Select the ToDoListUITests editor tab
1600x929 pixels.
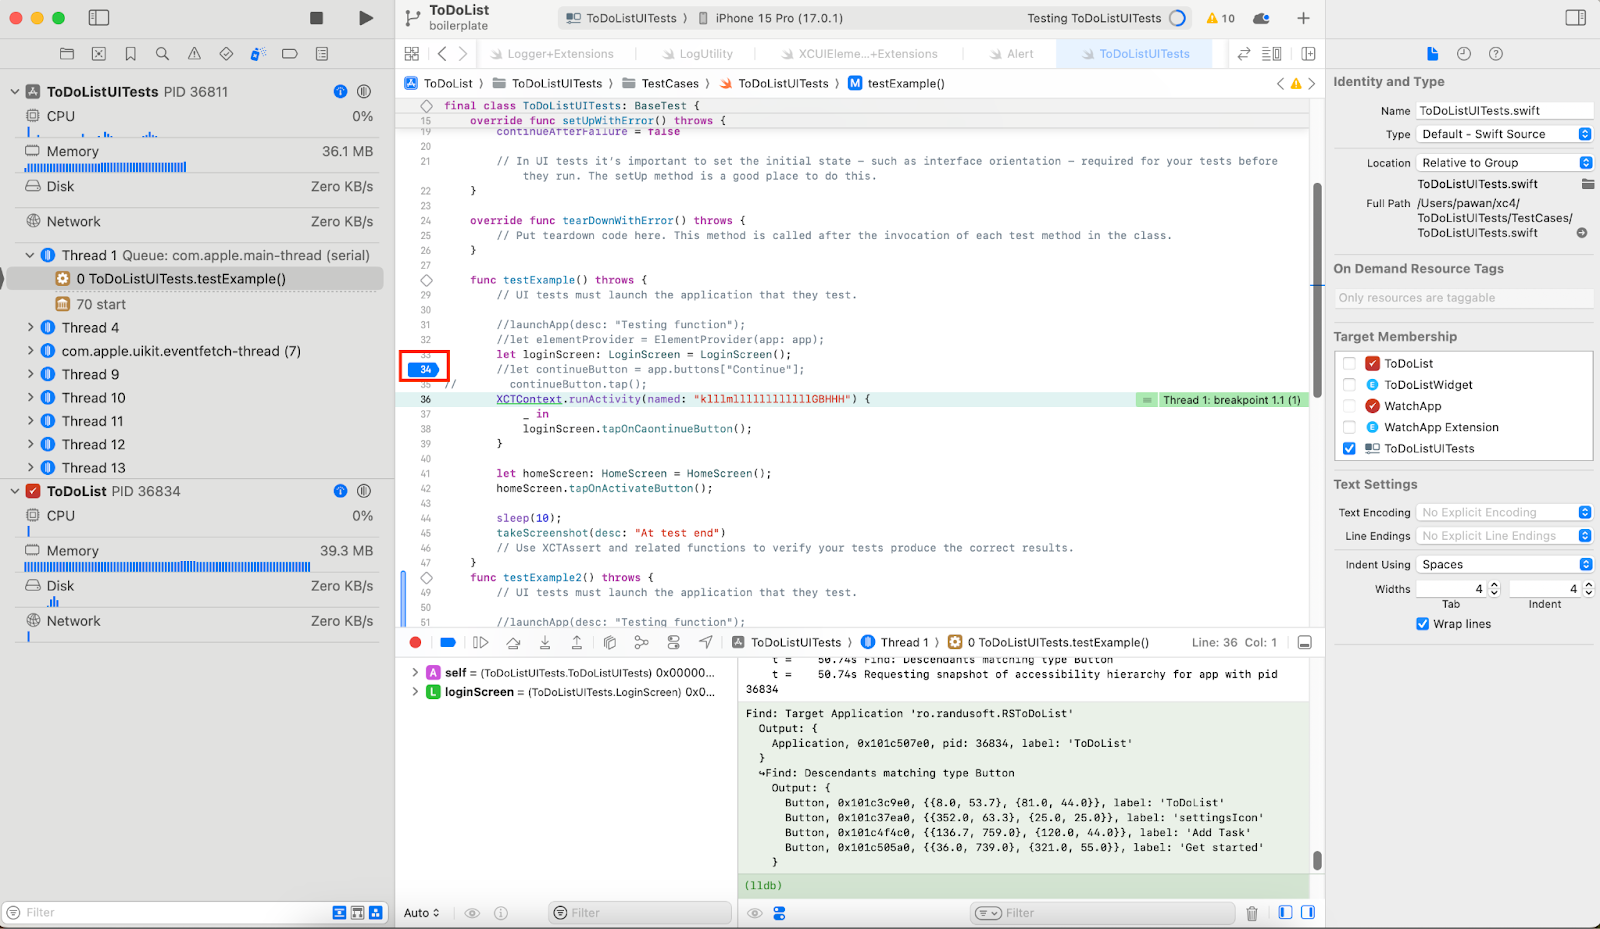pos(1136,54)
